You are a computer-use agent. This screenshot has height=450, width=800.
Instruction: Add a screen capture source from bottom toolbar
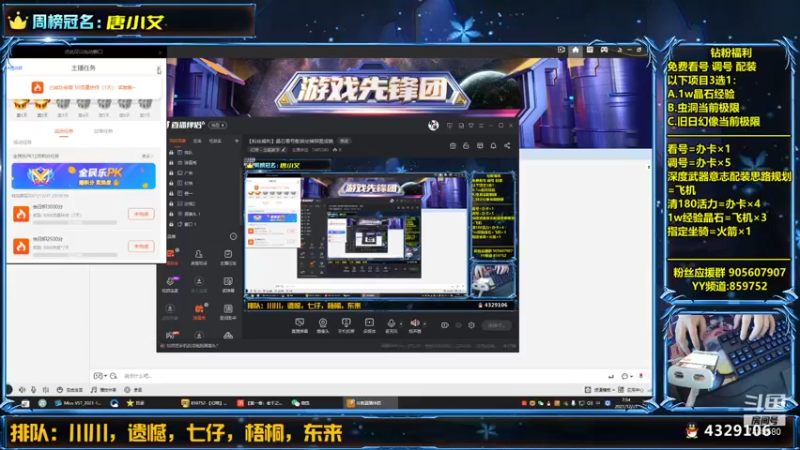tap(299, 326)
